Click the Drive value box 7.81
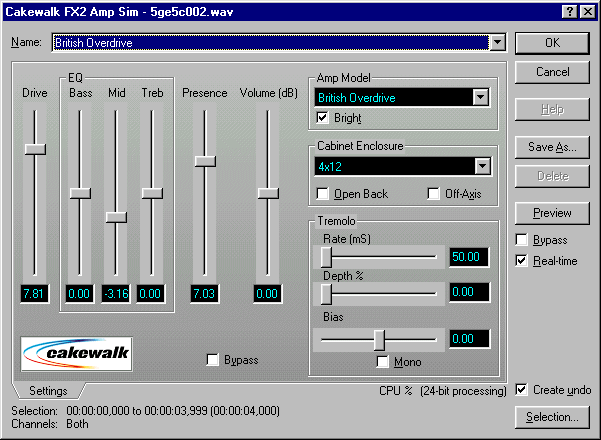Screen dimensions: 601x440 pos(34,294)
